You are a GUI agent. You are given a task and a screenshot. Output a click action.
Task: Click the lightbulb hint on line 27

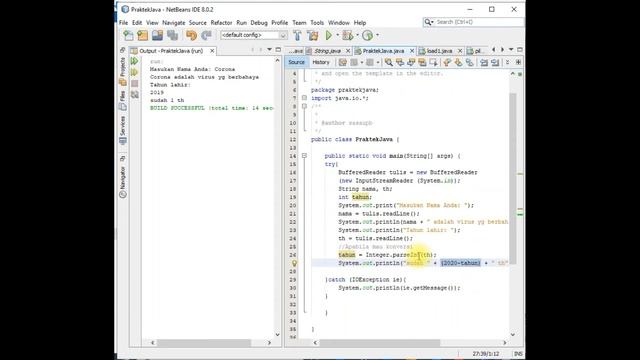point(294,263)
